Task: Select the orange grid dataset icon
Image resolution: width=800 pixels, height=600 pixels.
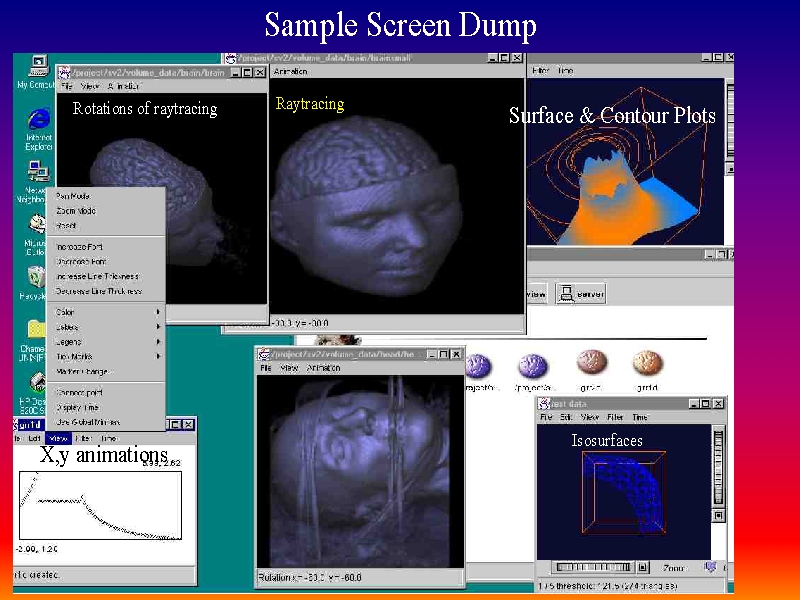Action: pos(647,362)
